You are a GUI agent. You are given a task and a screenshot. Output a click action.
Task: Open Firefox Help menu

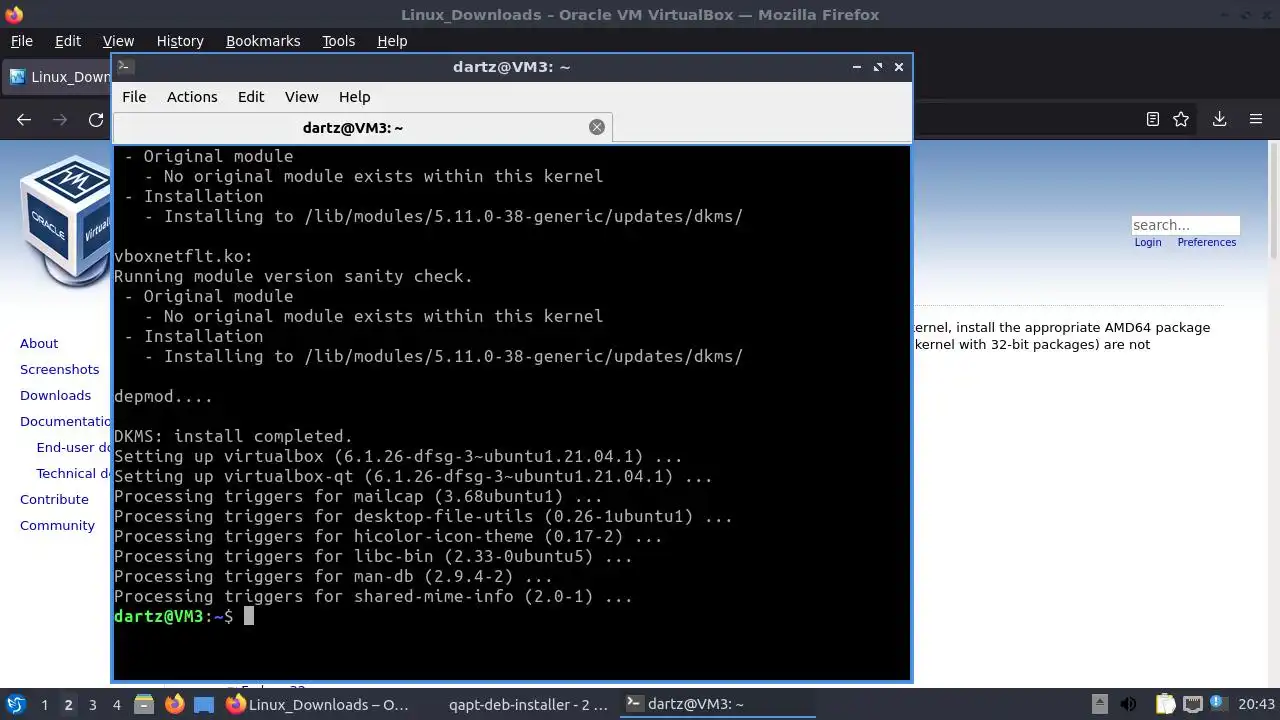392,41
